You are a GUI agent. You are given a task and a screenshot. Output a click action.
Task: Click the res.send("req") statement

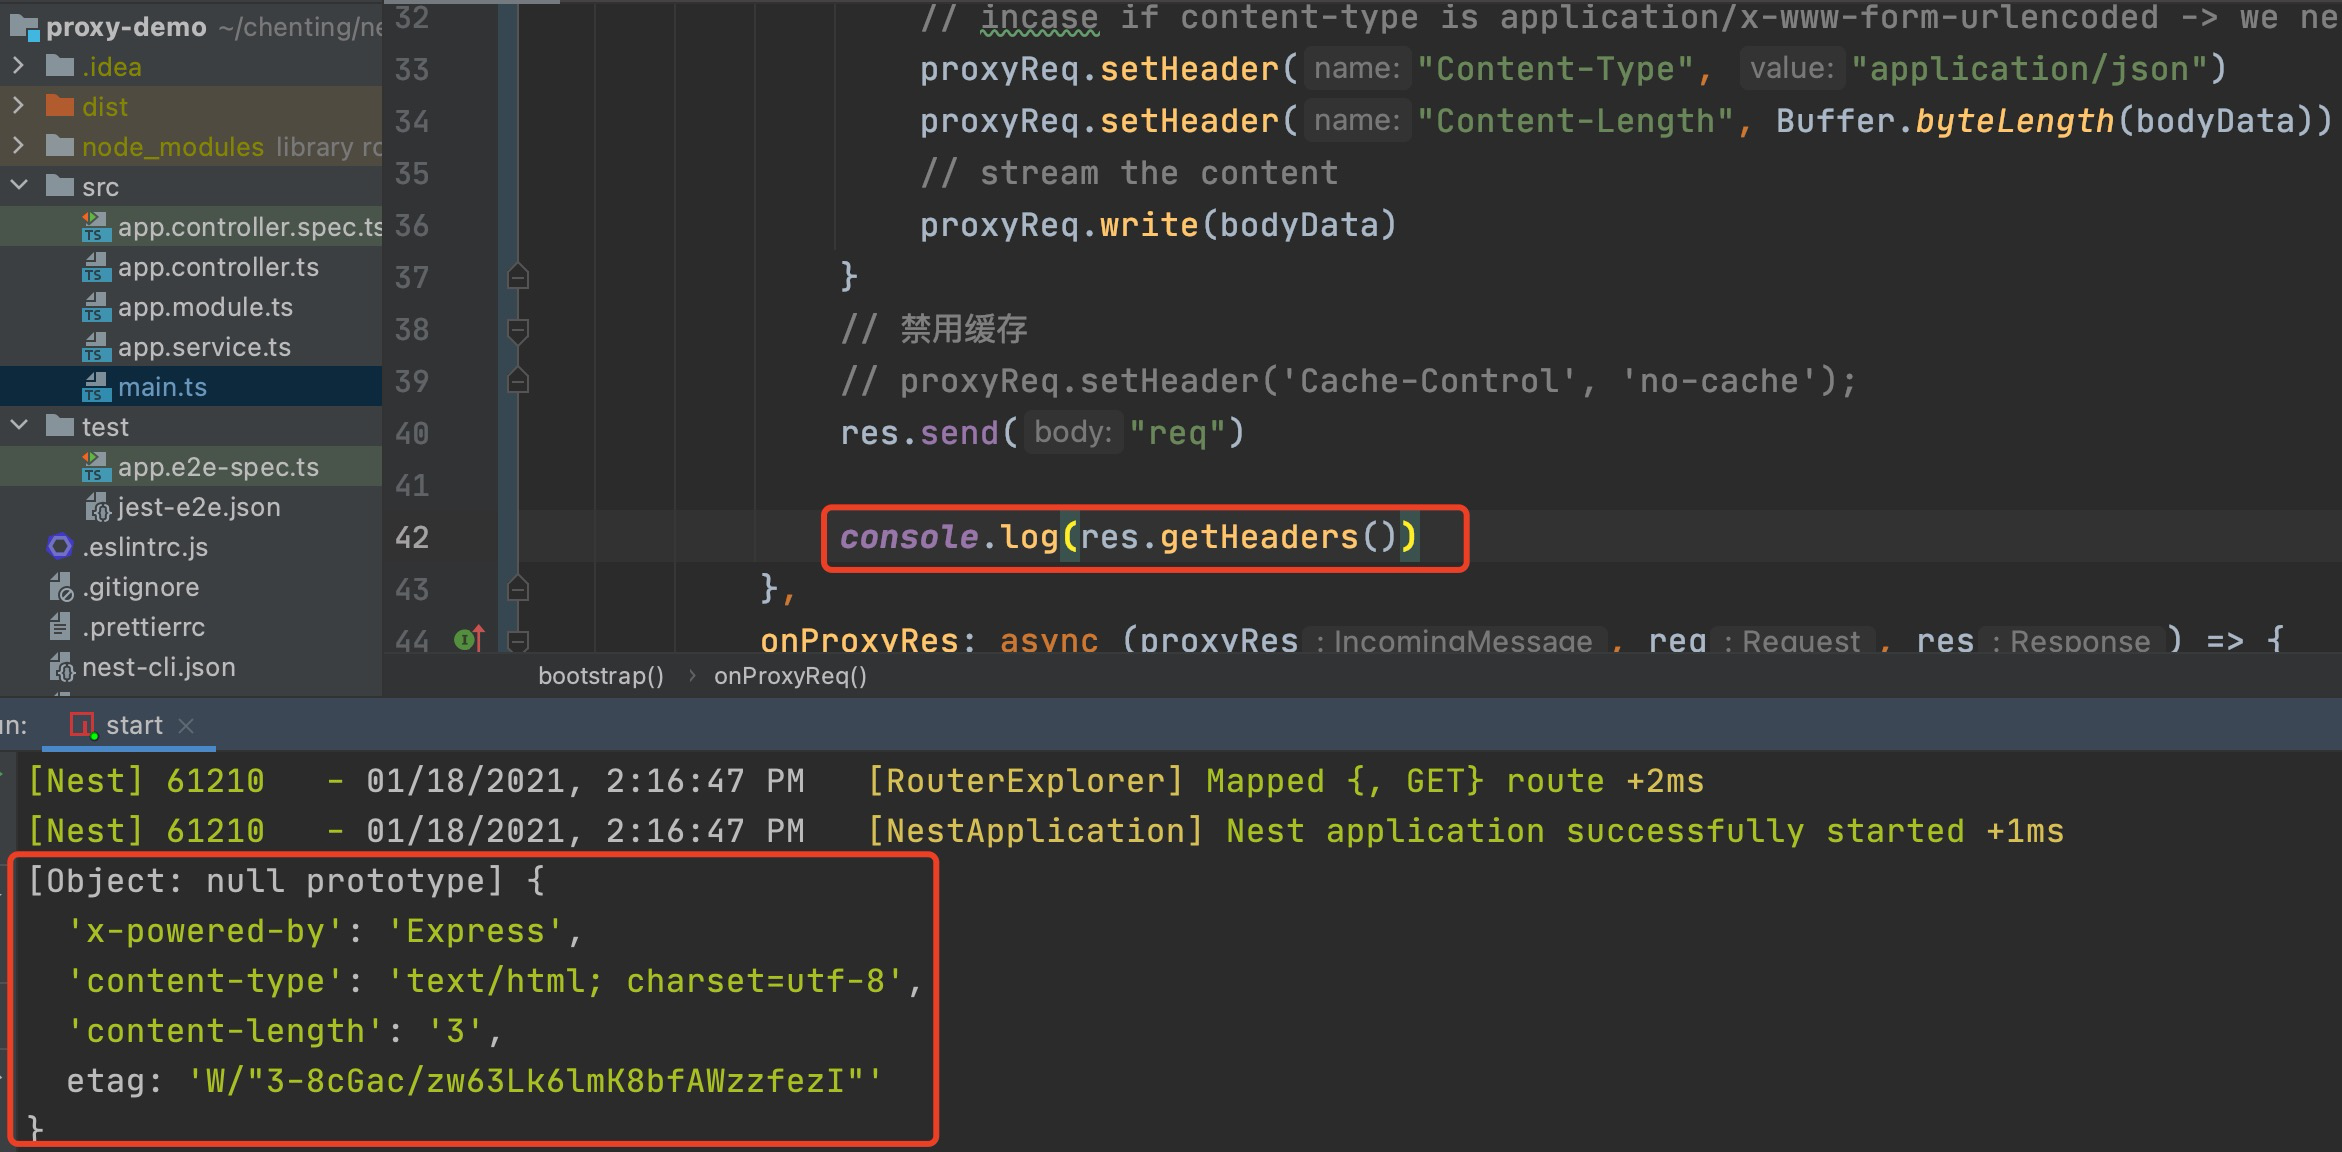[1042, 433]
